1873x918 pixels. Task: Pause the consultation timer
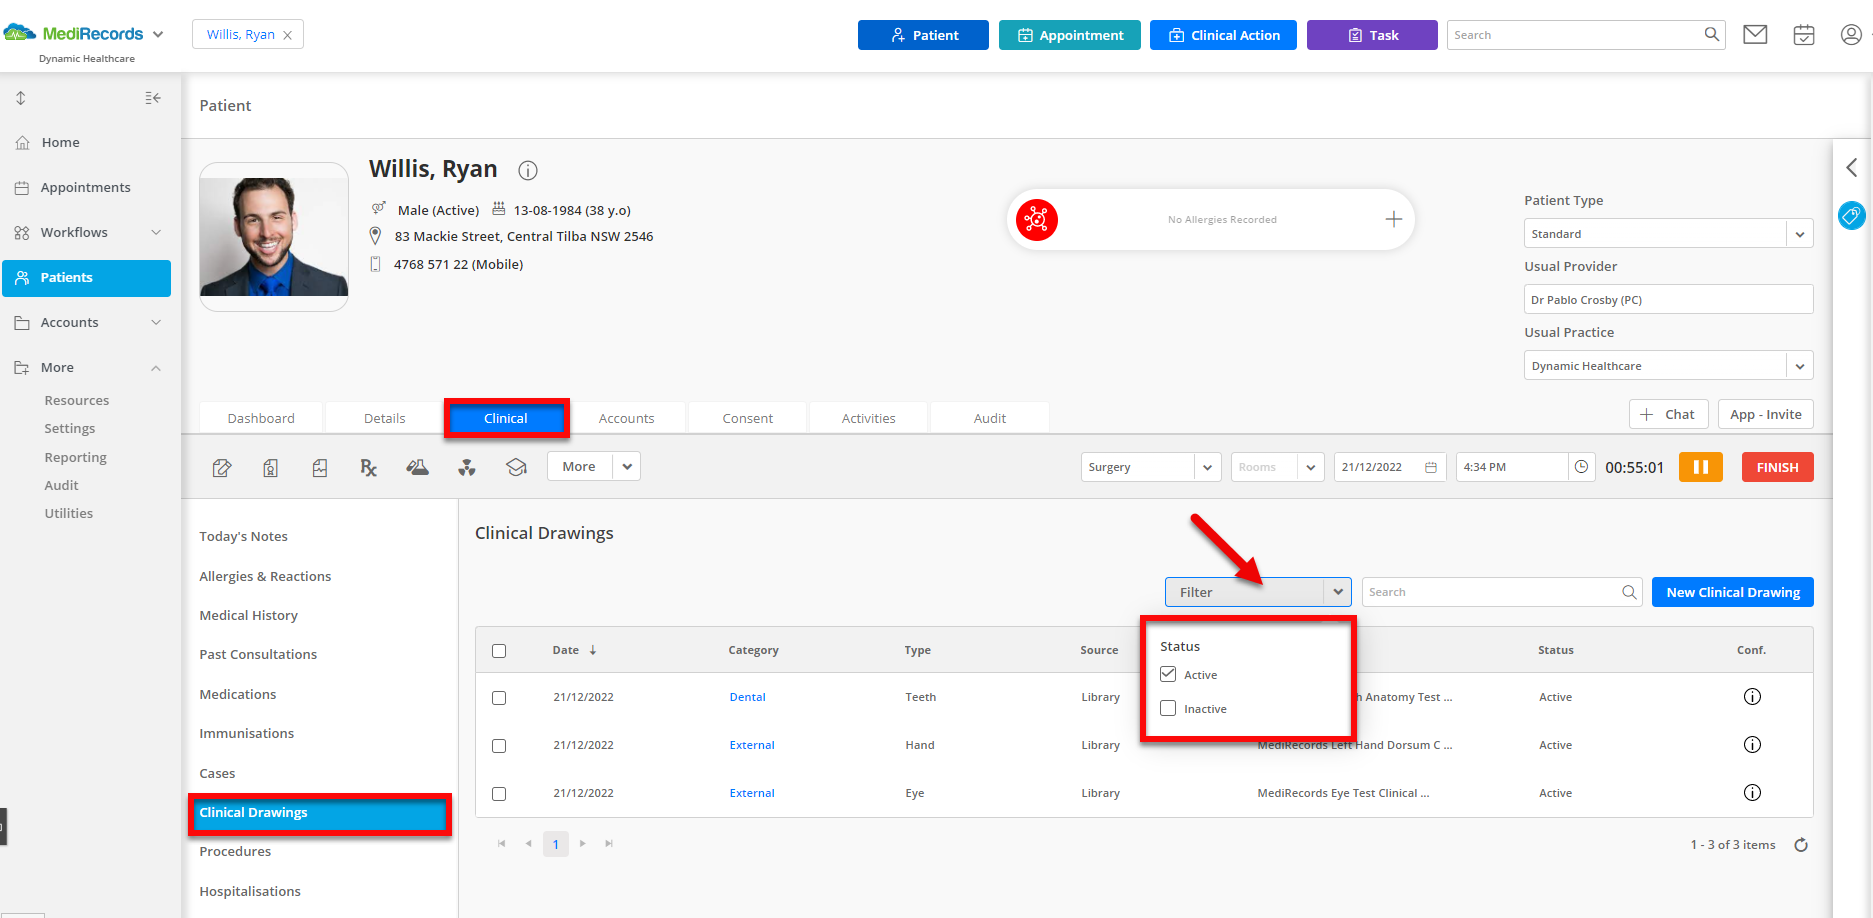tap(1700, 467)
